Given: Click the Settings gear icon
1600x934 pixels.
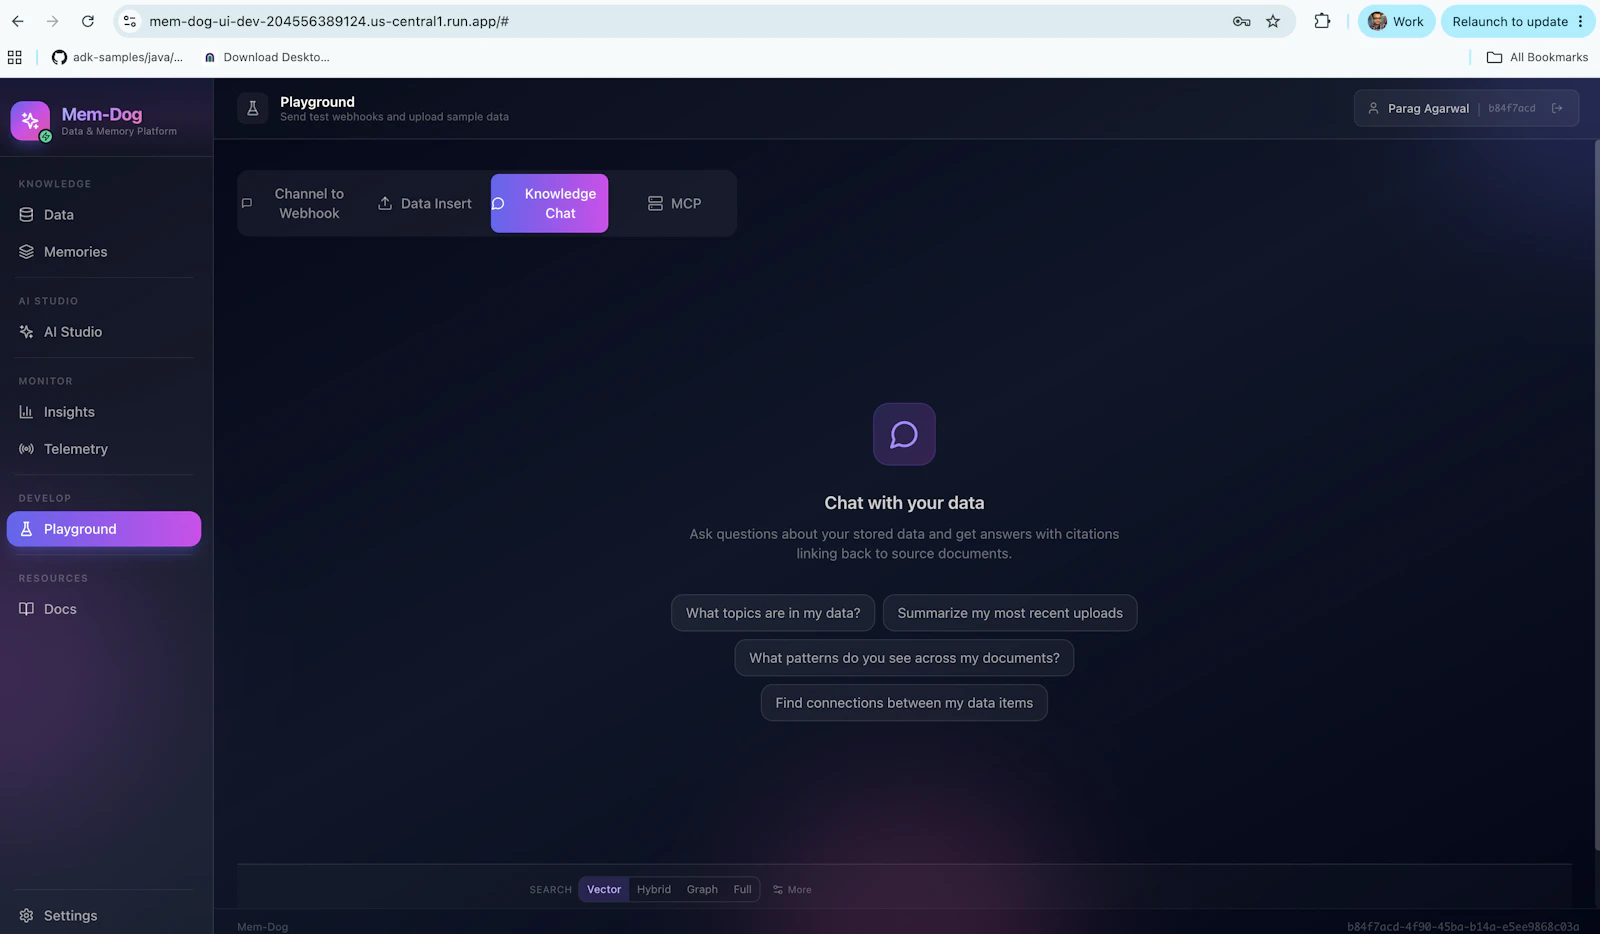Looking at the screenshot, I should [x=26, y=916].
